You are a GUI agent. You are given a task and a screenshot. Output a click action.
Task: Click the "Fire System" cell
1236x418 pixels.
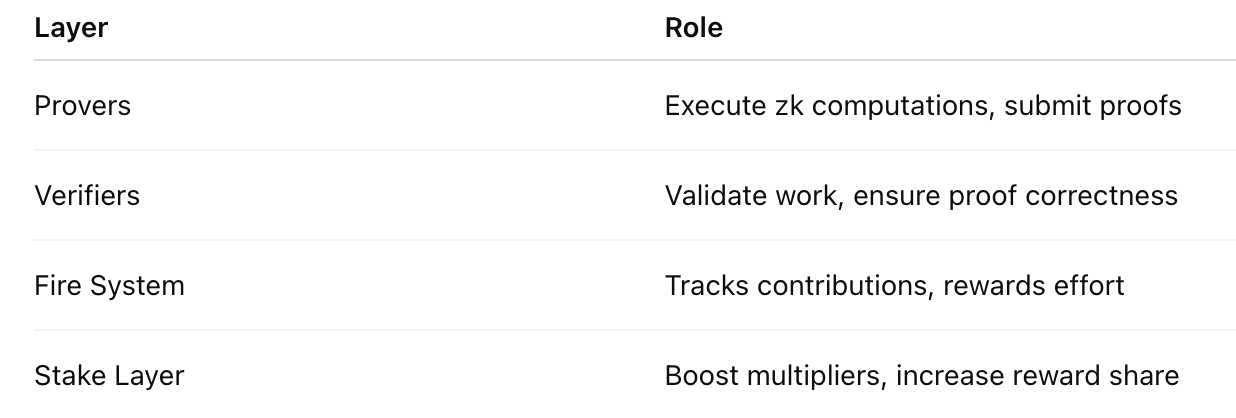coord(109,285)
